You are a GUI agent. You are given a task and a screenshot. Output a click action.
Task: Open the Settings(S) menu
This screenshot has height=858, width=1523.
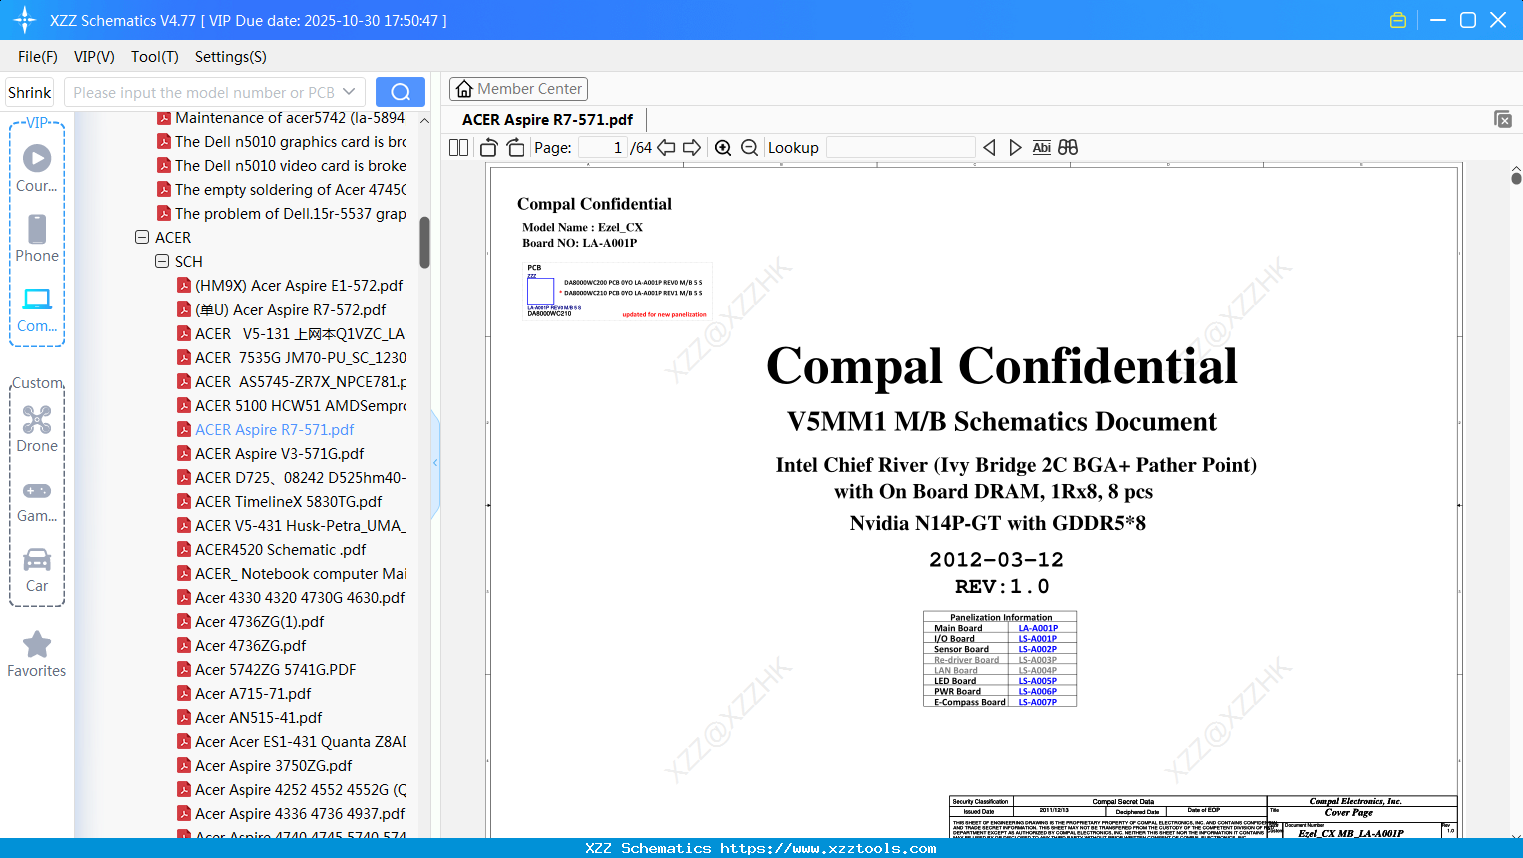pyautogui.click(x=231, y=57)
